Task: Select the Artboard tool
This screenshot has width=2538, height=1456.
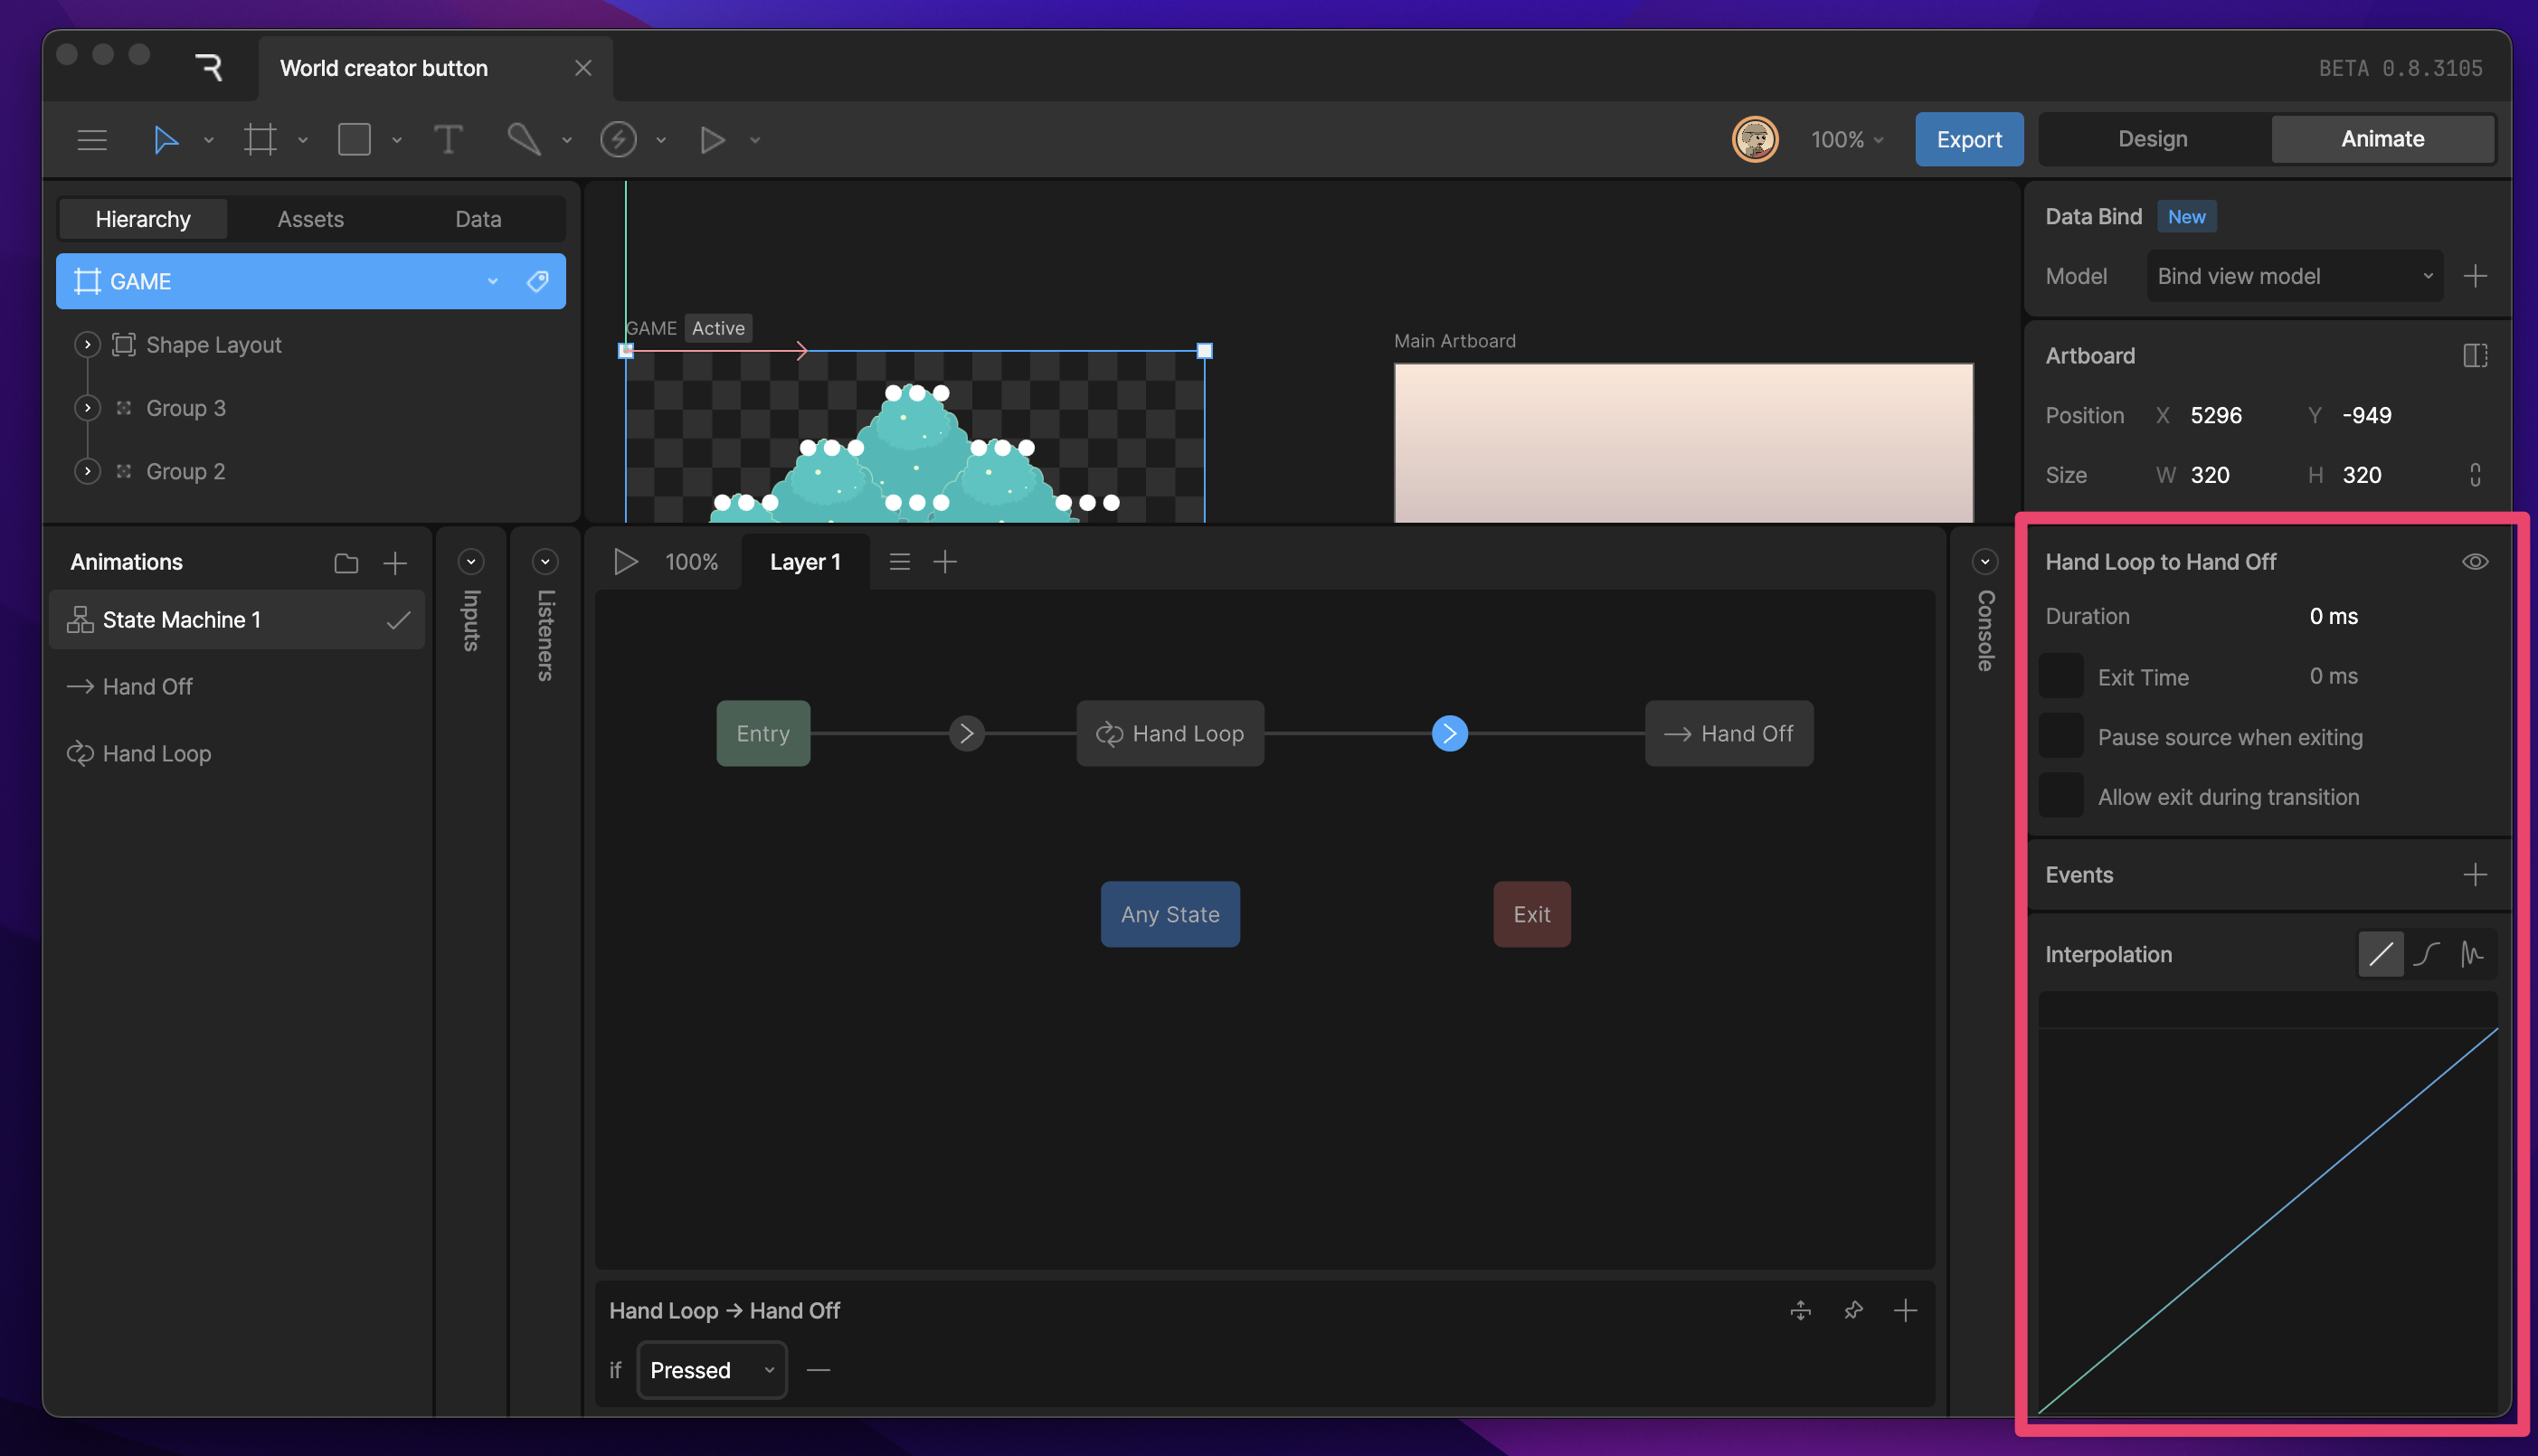Action: pos(260,139)
